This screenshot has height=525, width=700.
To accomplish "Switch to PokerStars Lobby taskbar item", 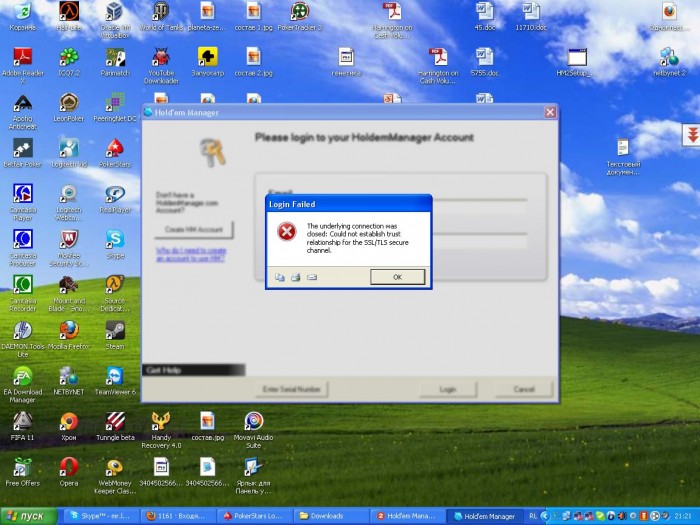I will [x=254, y=516].
